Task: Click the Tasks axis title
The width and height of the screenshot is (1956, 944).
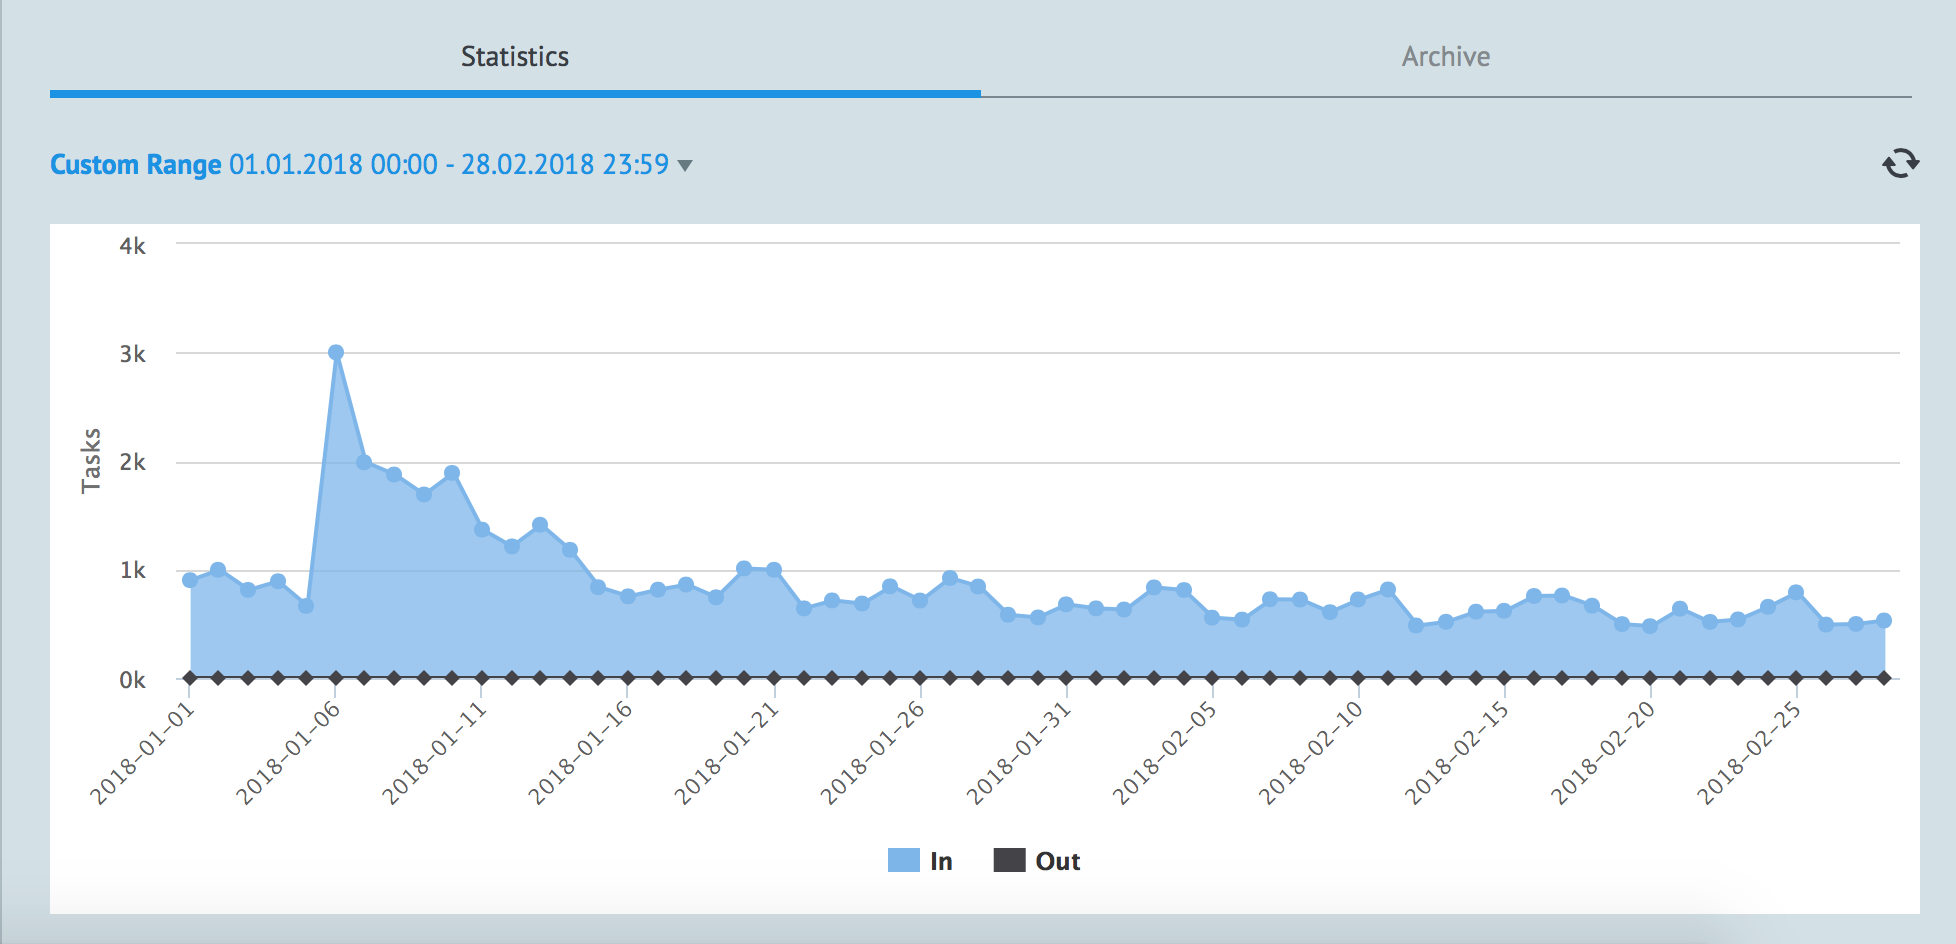Action: coord(91,460)
